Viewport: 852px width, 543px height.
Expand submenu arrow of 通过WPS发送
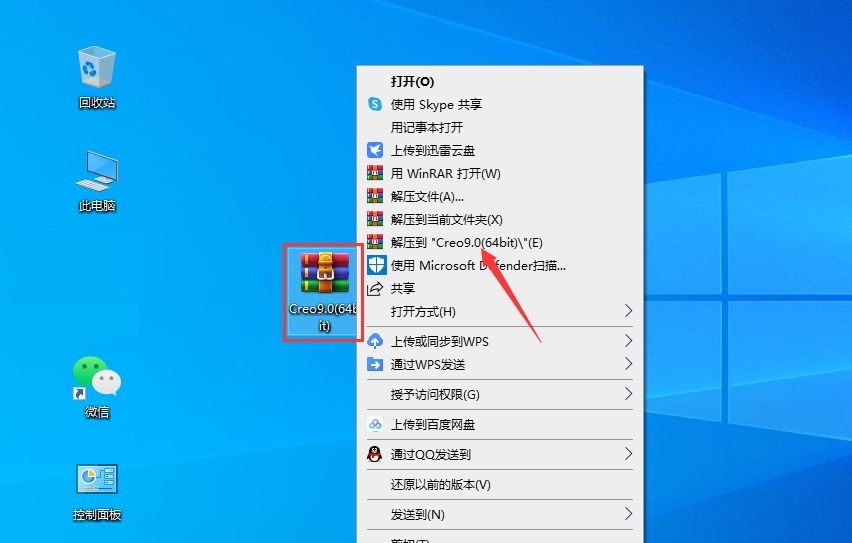click(629, 364)
